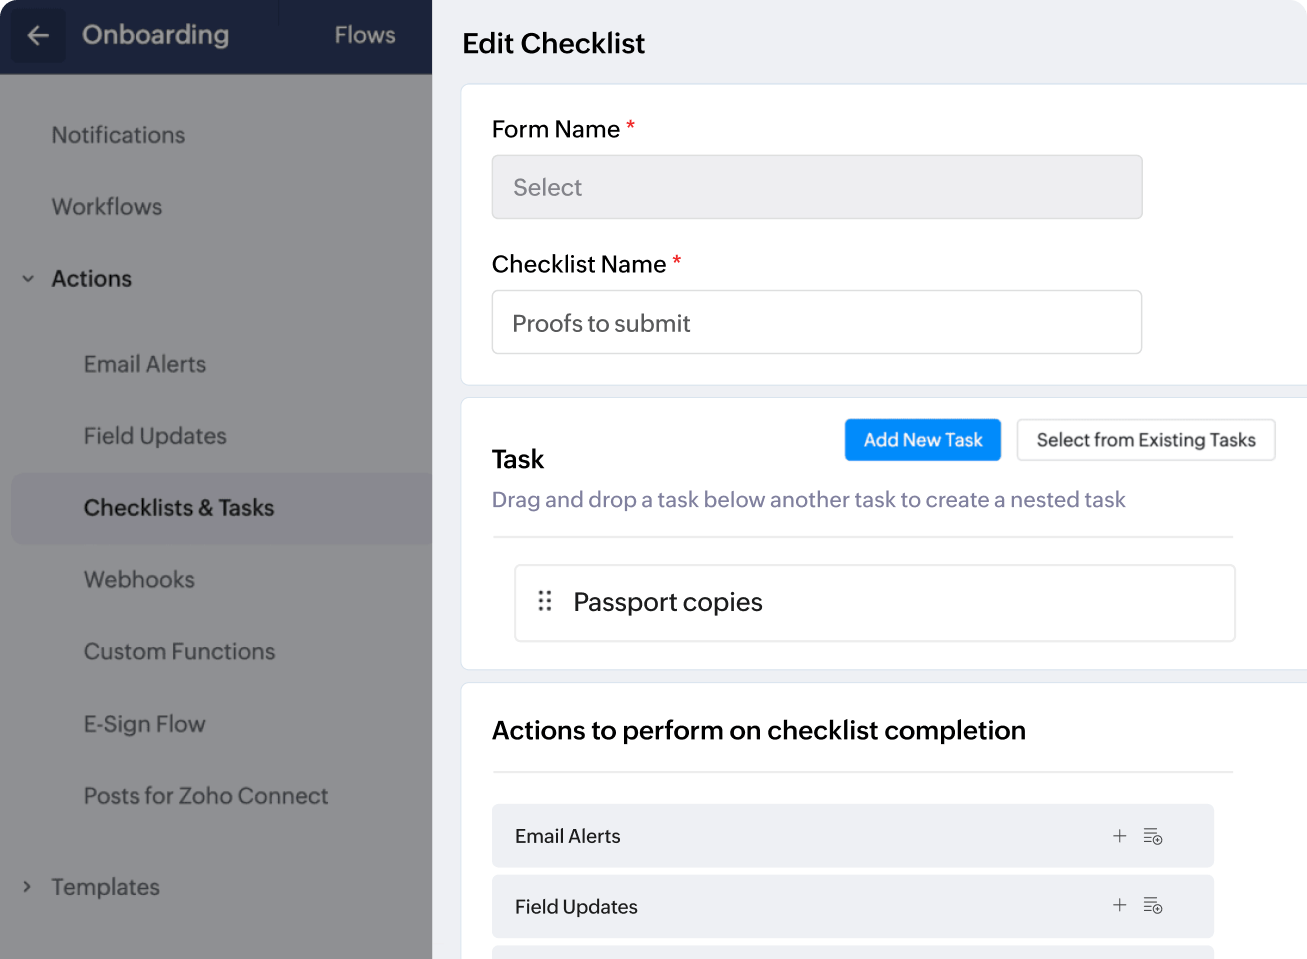The width and height of the screenshot is (1307, 959).
Task: Expand the Templates section in sidebar
Action: (x=28, y=887)
